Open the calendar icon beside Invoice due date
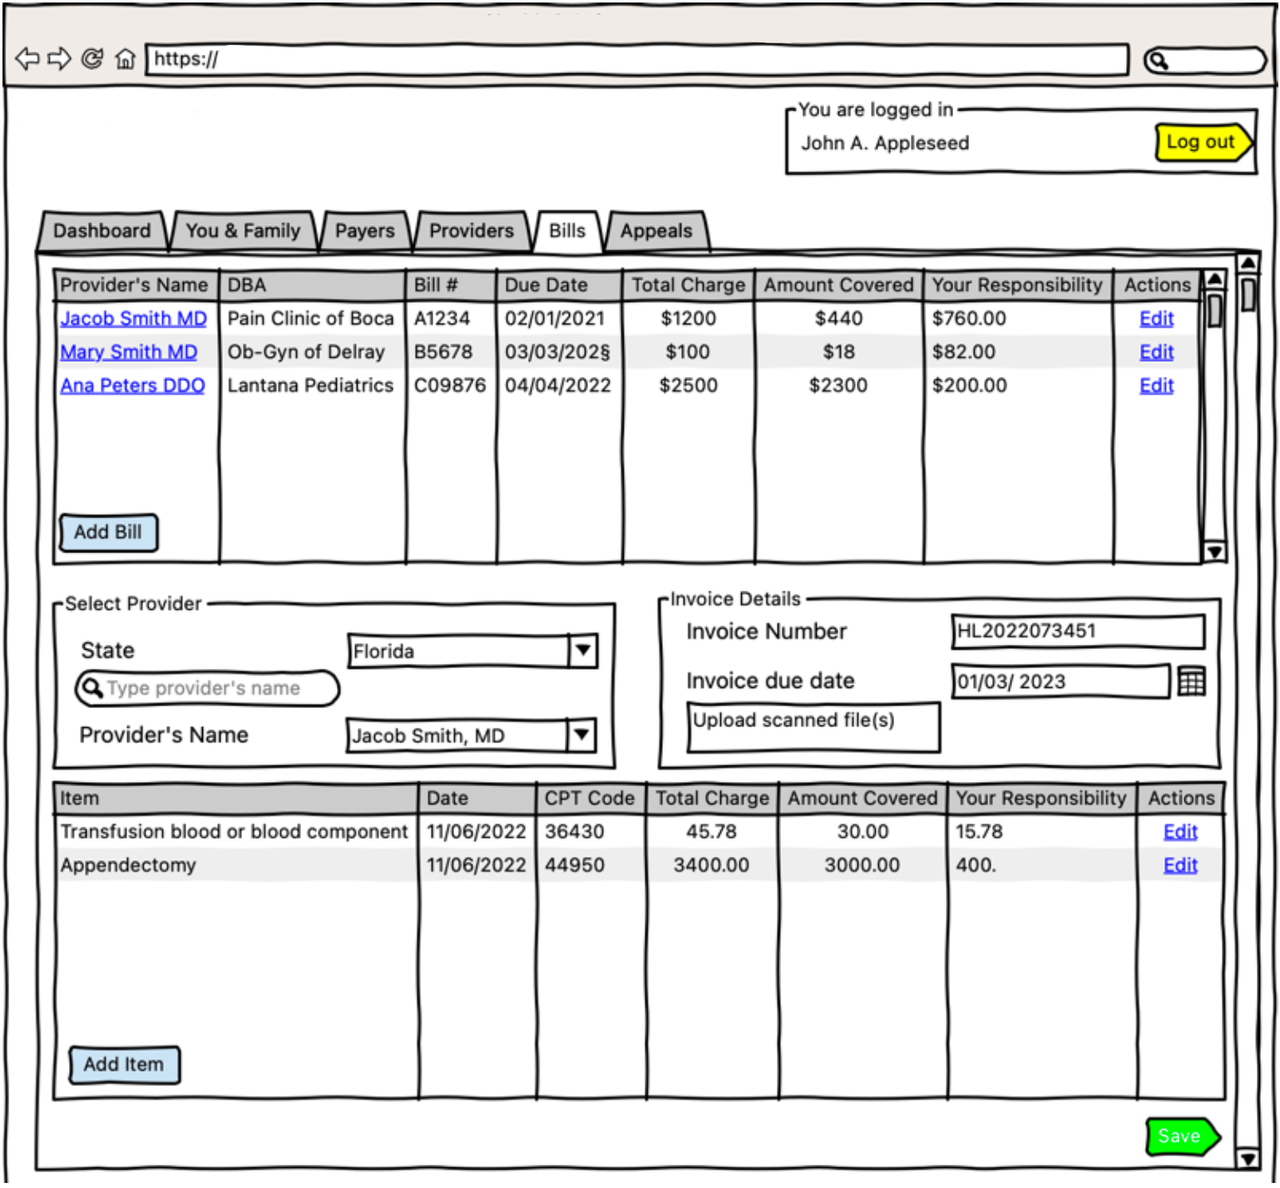The image size is (1280, 1188). point(1192,681)
